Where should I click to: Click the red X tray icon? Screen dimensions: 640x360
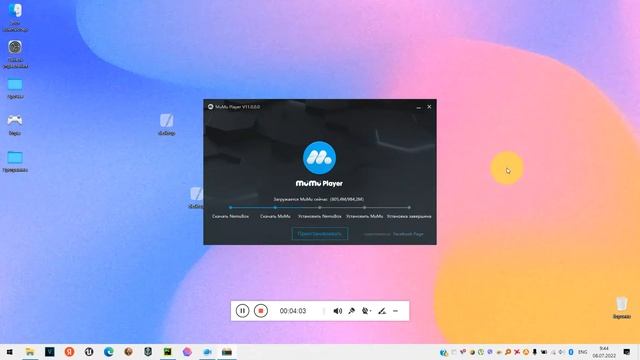pyautogui.click(x=517, y=352)
